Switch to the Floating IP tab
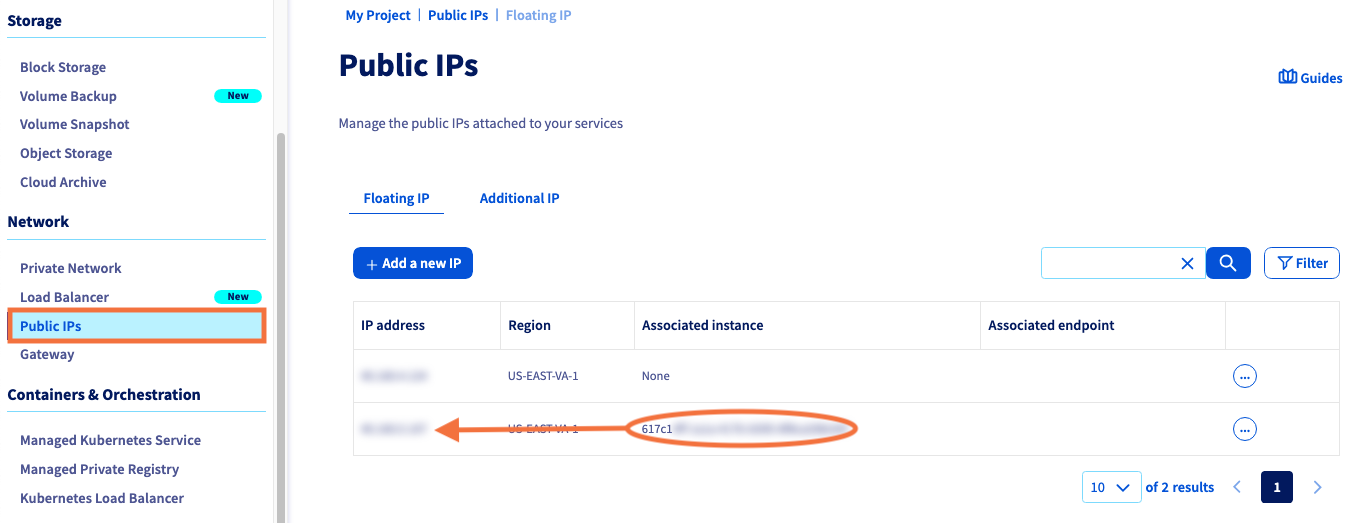The width and height of the screenshot is (1354, 523). click(396, 198)
